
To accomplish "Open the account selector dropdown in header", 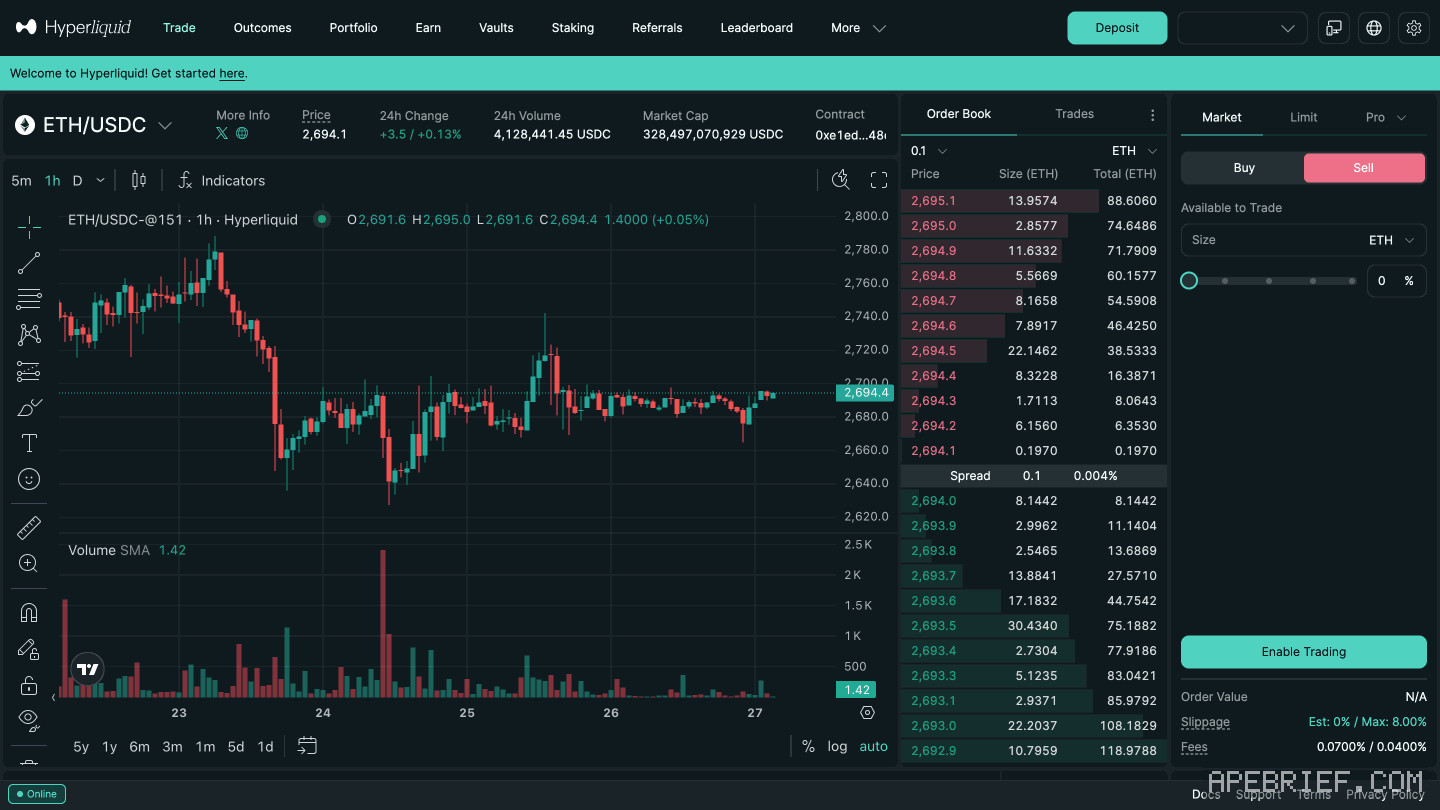I will 1243,28.
